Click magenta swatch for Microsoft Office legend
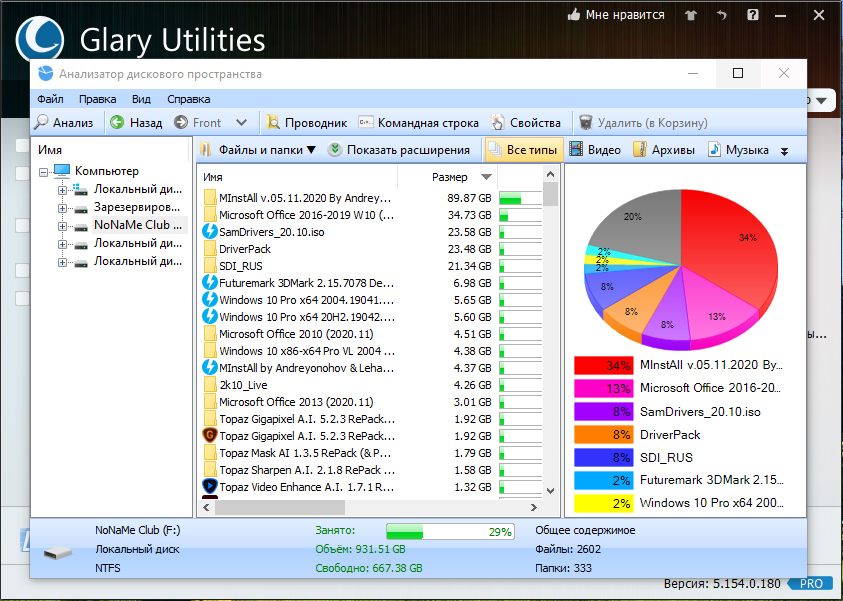Image resolution: width=843 pixels, height=601 pixels. click(x=603, y=388)
